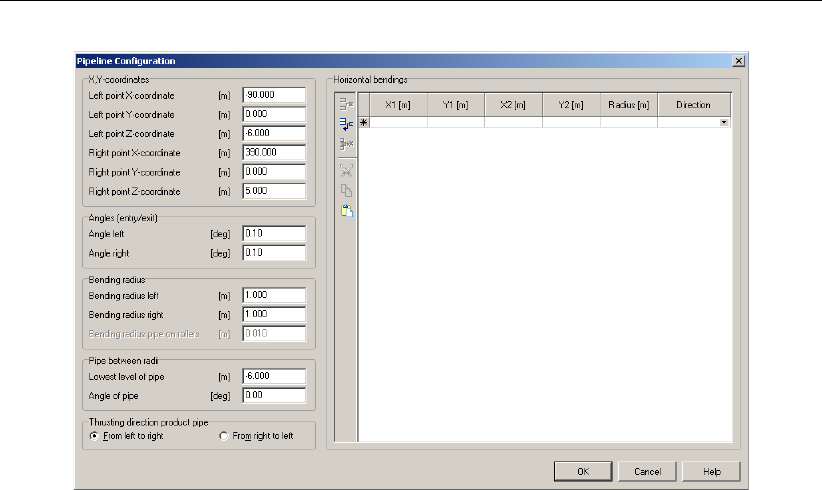Open Help for Pipeline Configuration

click(711, 471)
